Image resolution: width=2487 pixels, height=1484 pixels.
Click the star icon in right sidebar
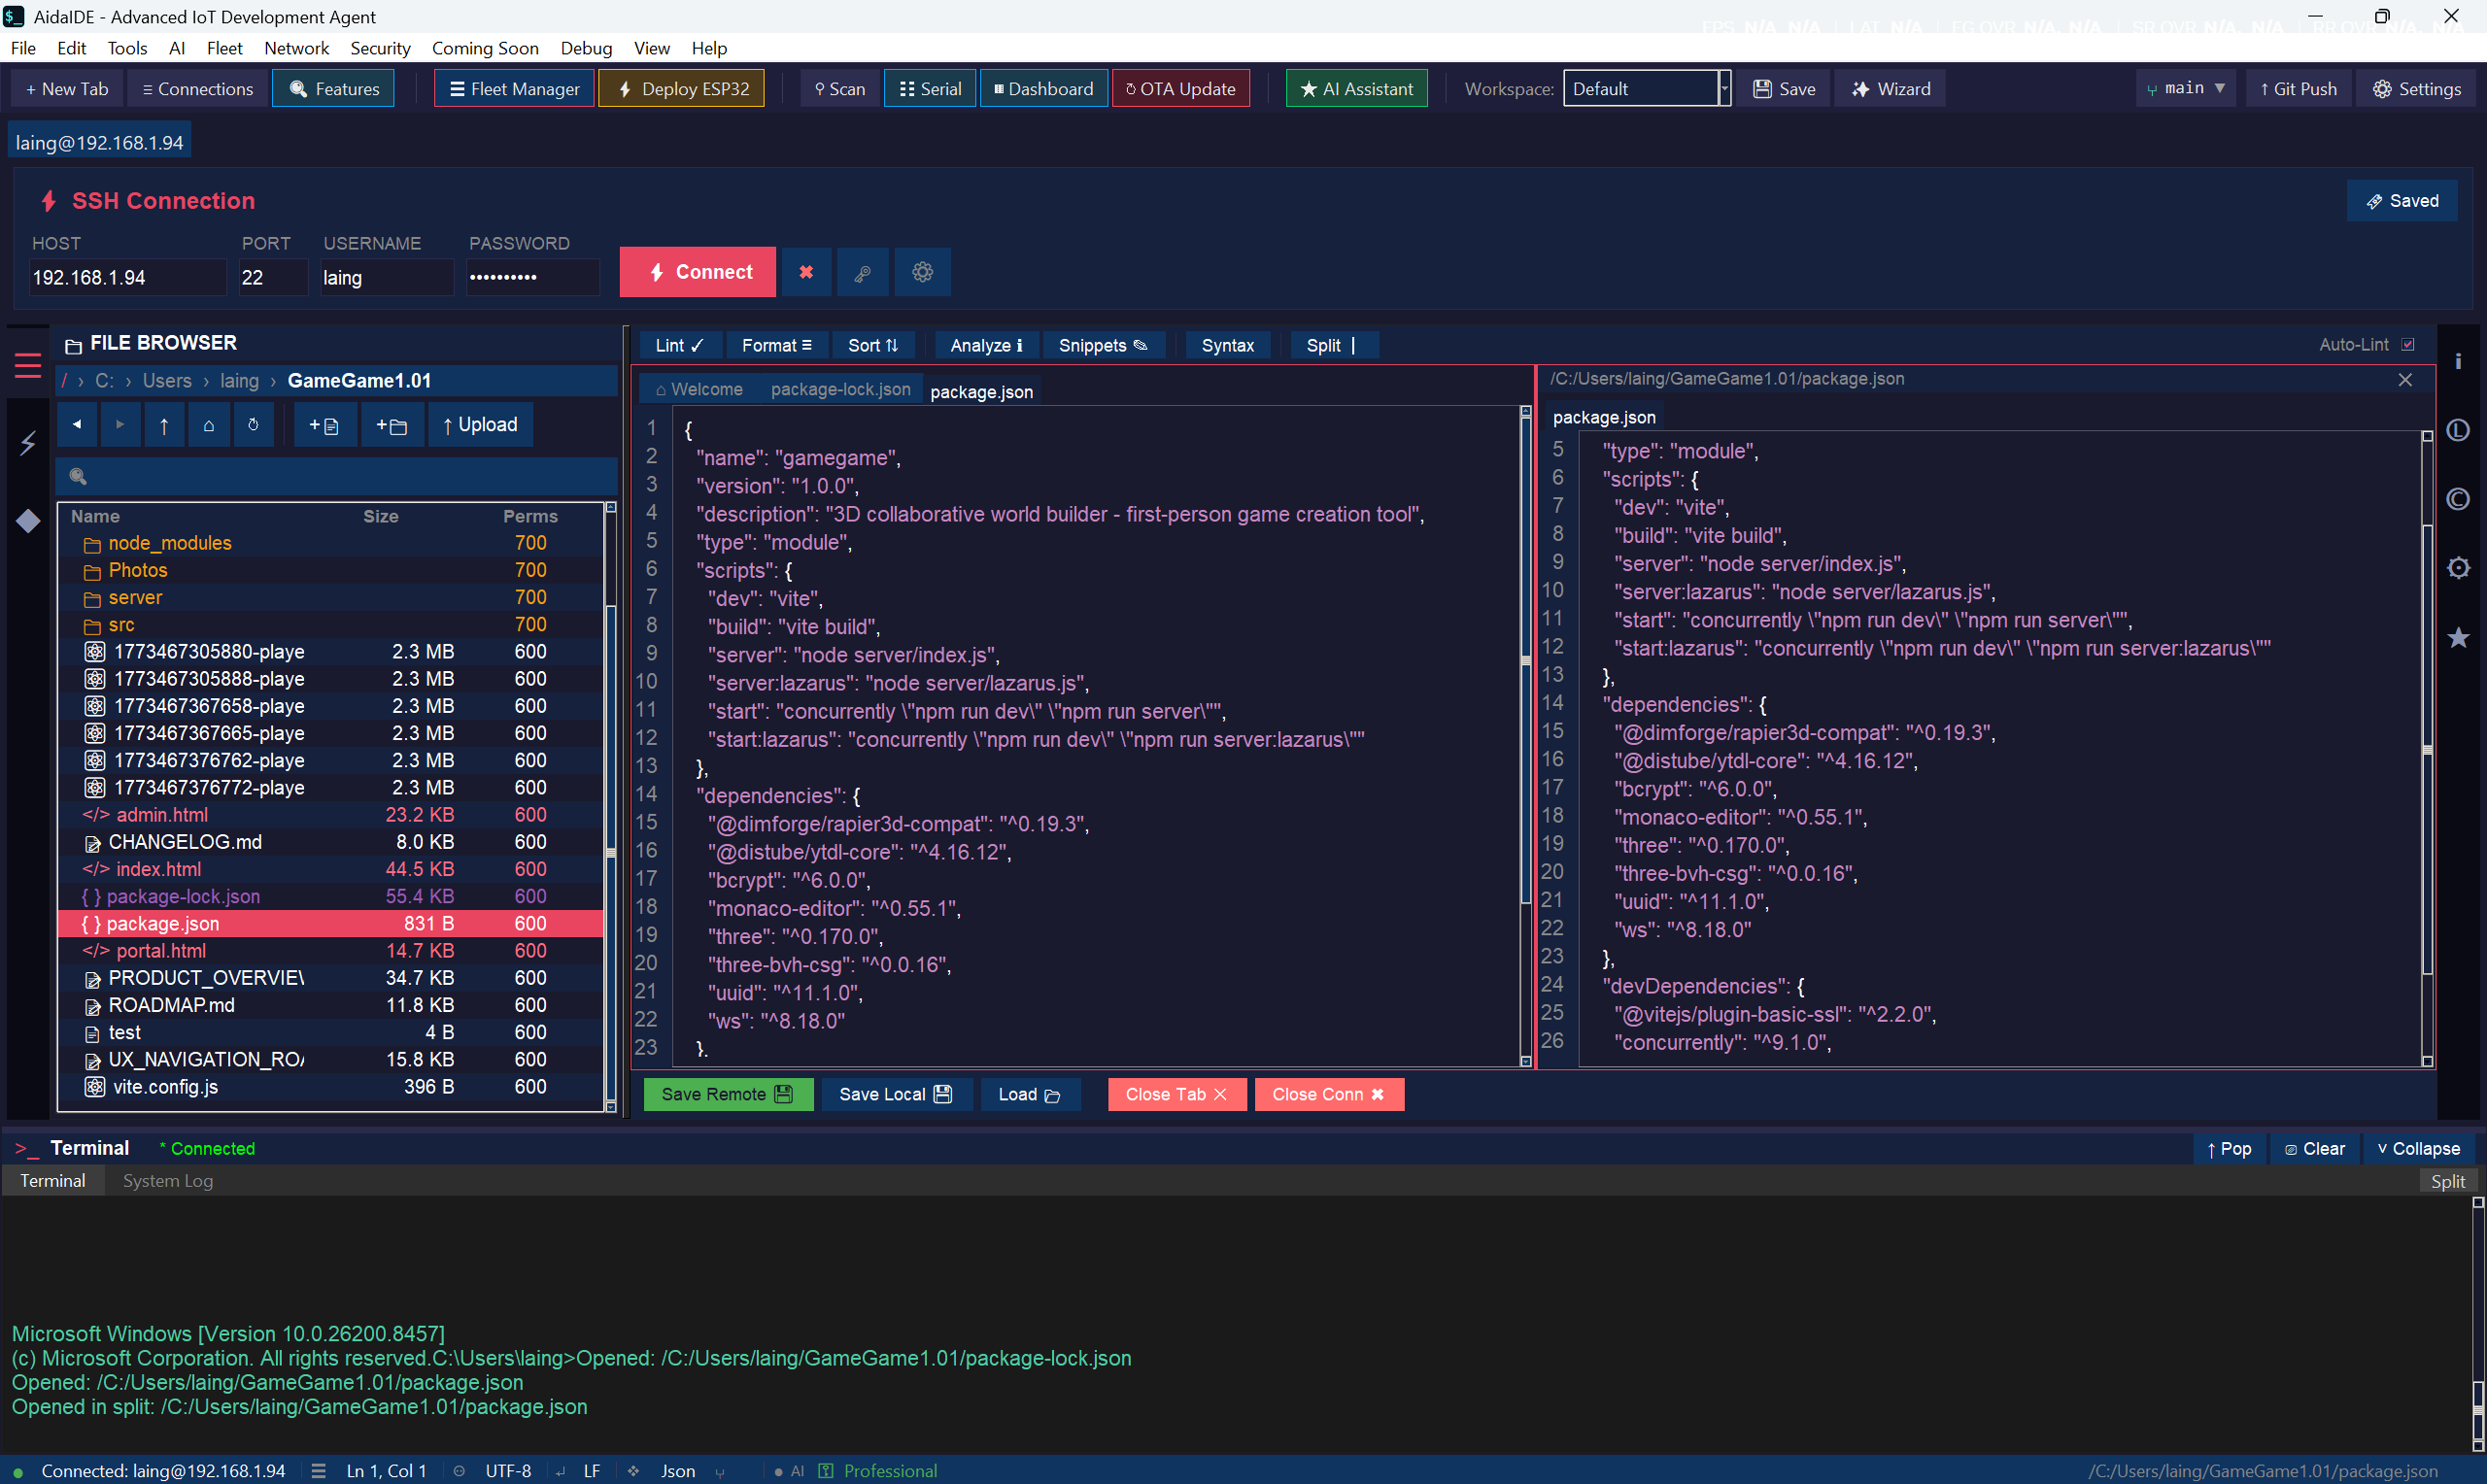[2458, 637]
